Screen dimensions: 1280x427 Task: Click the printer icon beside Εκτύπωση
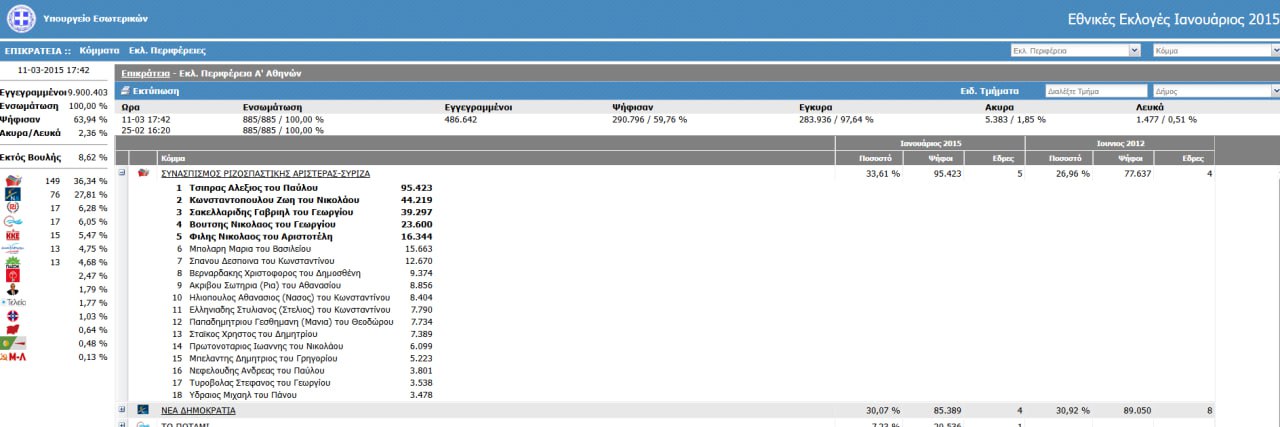125,90
